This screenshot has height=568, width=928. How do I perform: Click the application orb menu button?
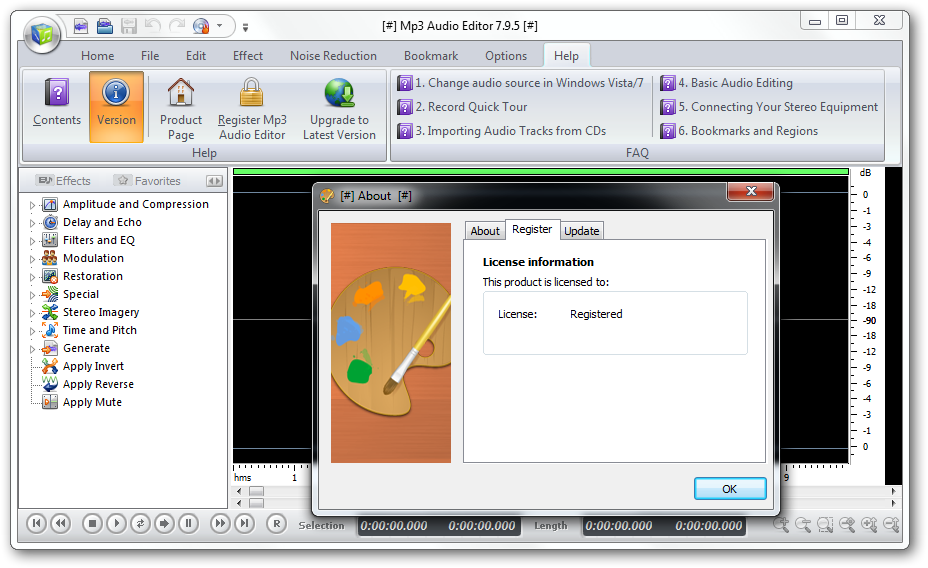pos(42,34)
